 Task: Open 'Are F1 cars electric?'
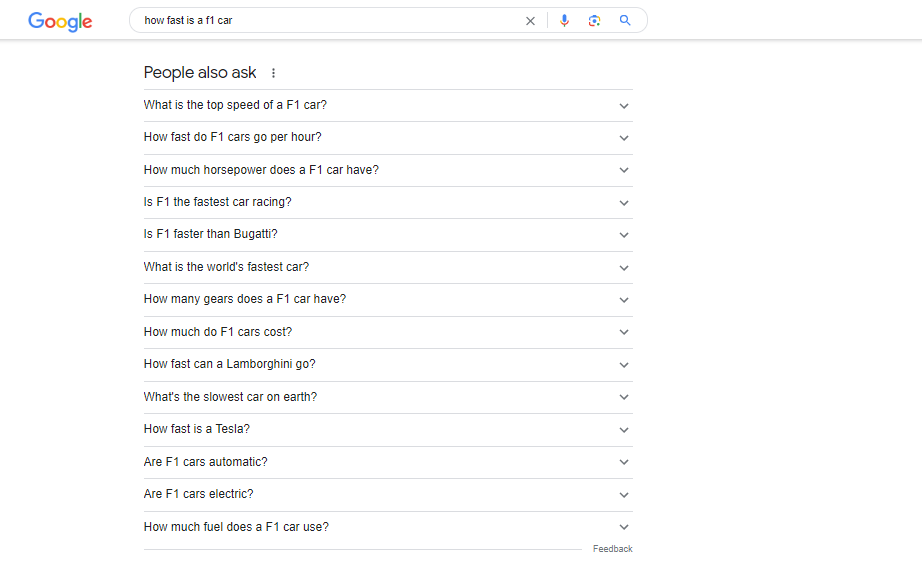(x=198, y=494)
